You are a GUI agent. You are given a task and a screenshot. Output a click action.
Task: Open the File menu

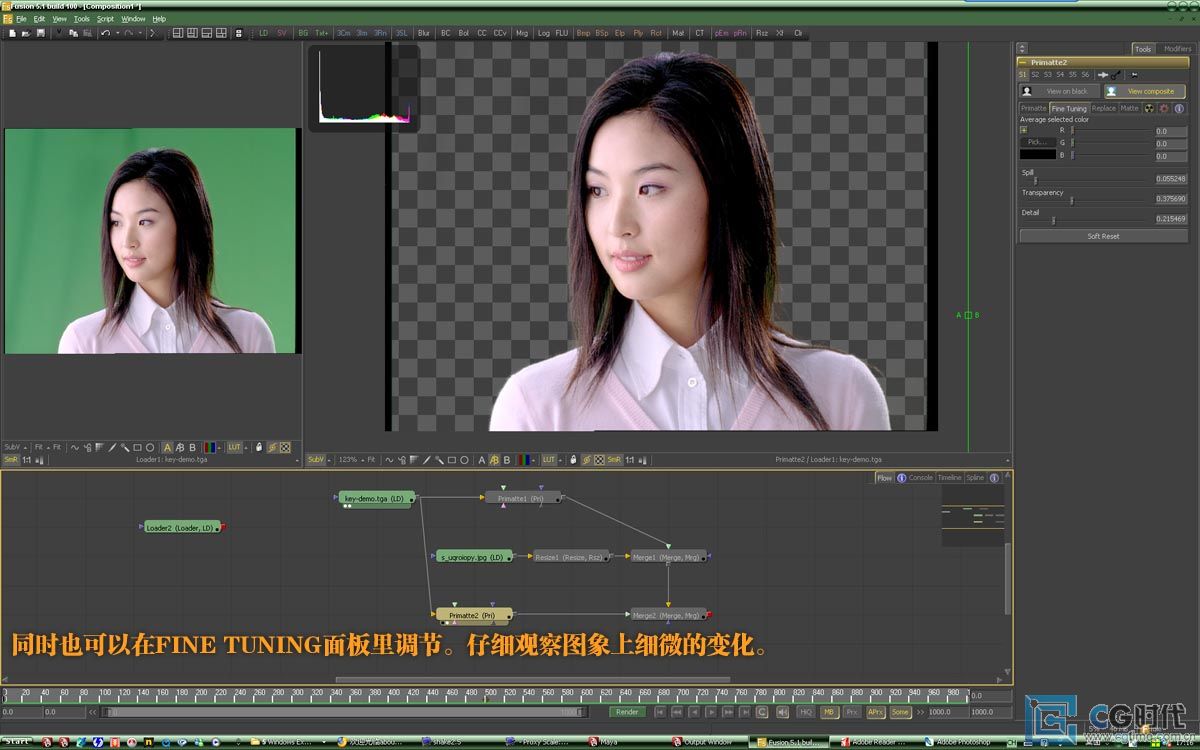[x=21, y=19]
